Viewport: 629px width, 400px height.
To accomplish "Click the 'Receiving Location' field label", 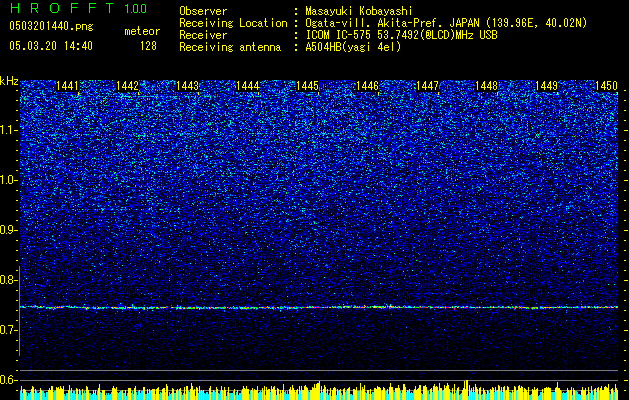I will point(233,23).
